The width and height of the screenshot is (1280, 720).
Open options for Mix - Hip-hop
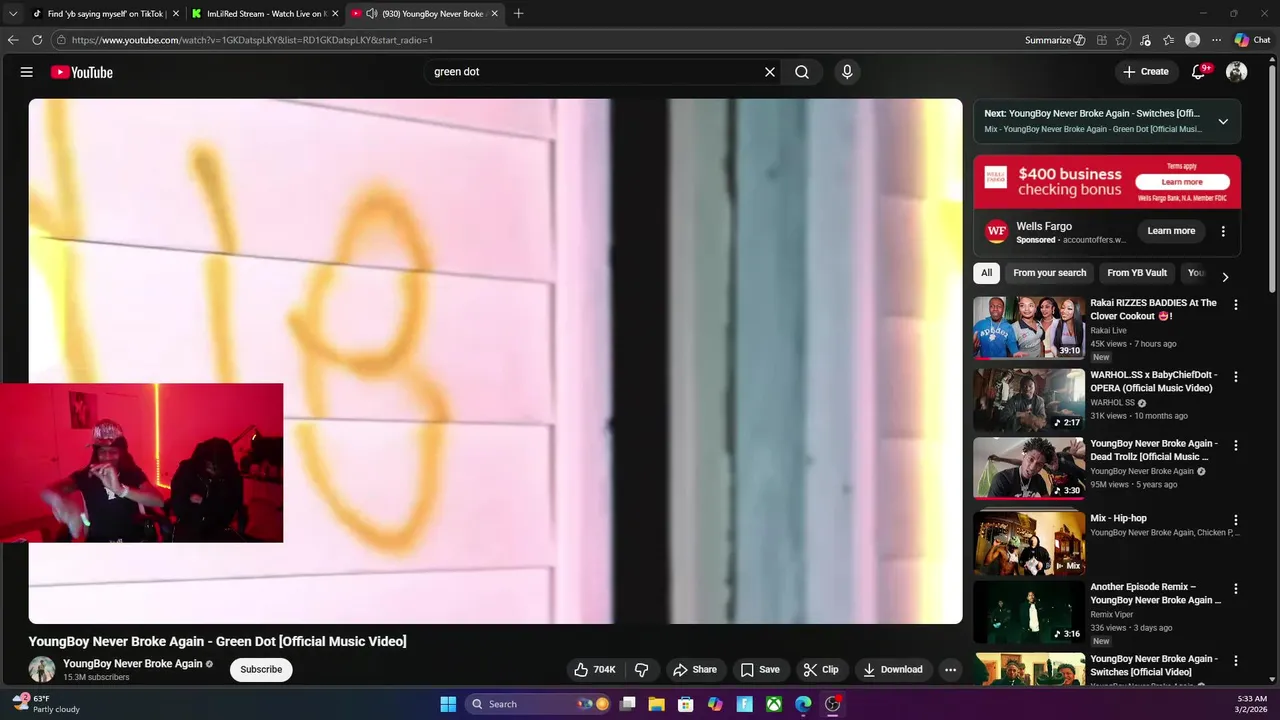click(x=1236, y=520)
